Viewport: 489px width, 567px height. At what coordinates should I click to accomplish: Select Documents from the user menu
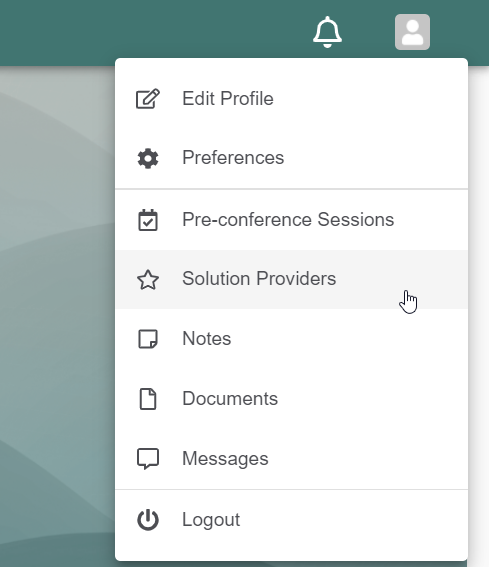(292, 399)
